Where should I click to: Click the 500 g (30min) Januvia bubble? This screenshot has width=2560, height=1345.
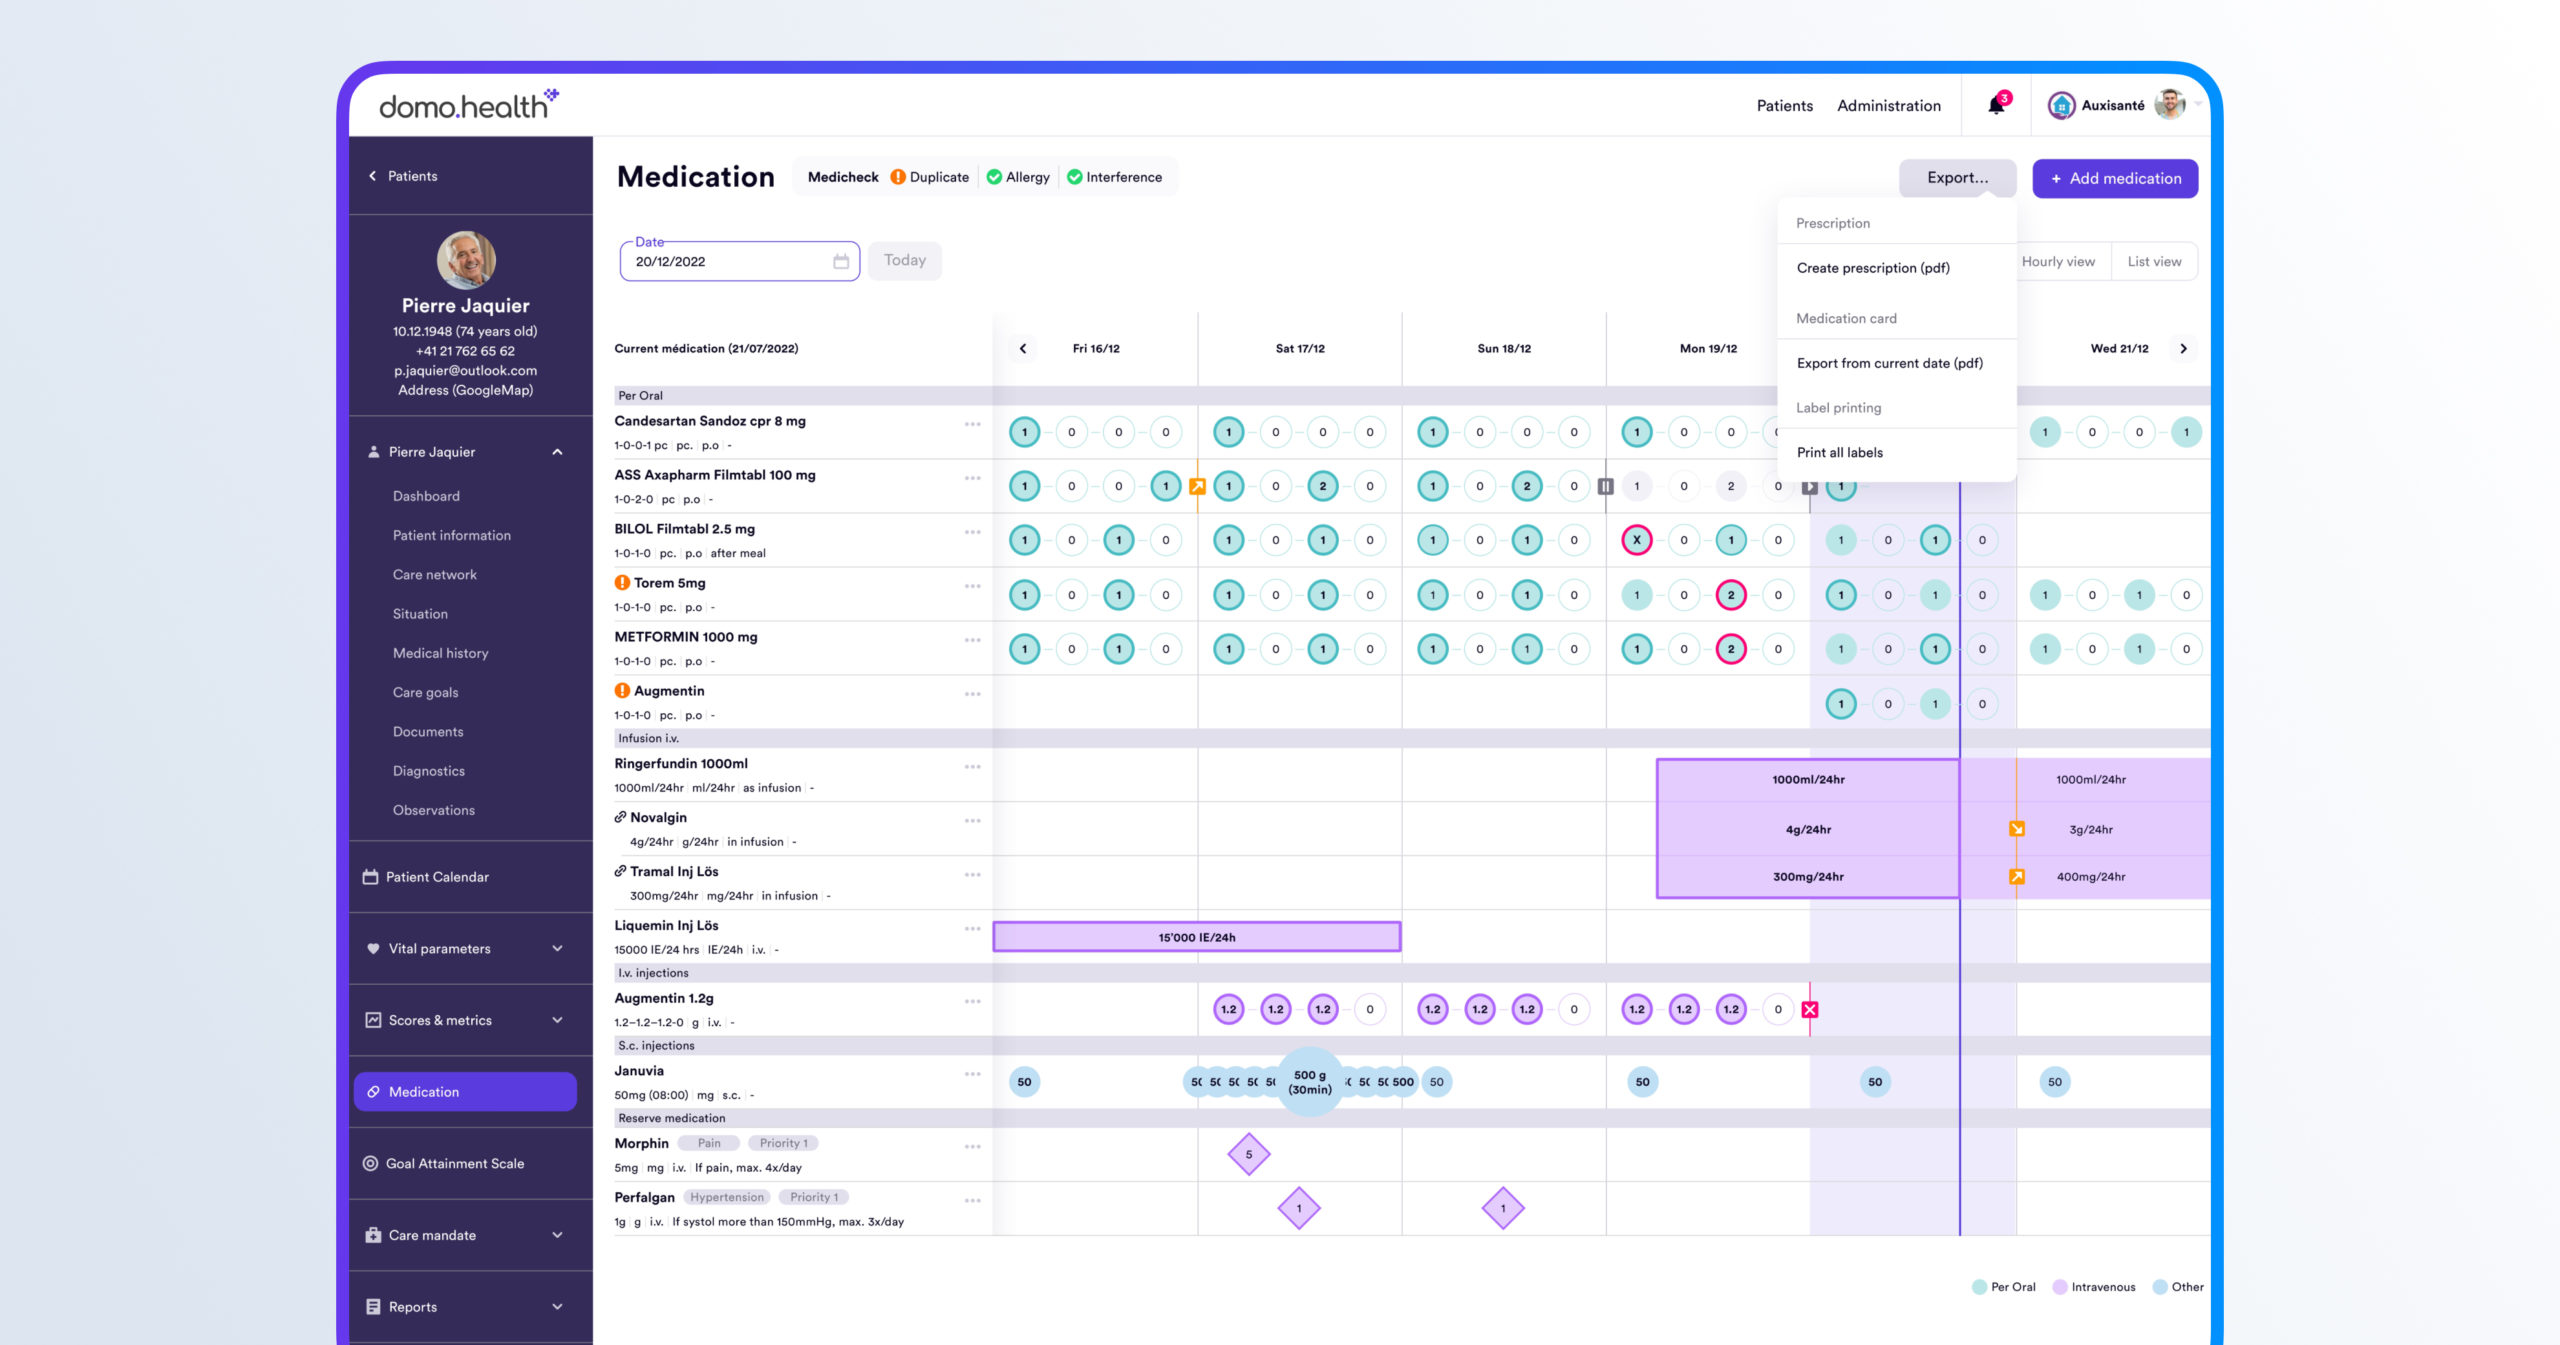tap(1309, 1082)
